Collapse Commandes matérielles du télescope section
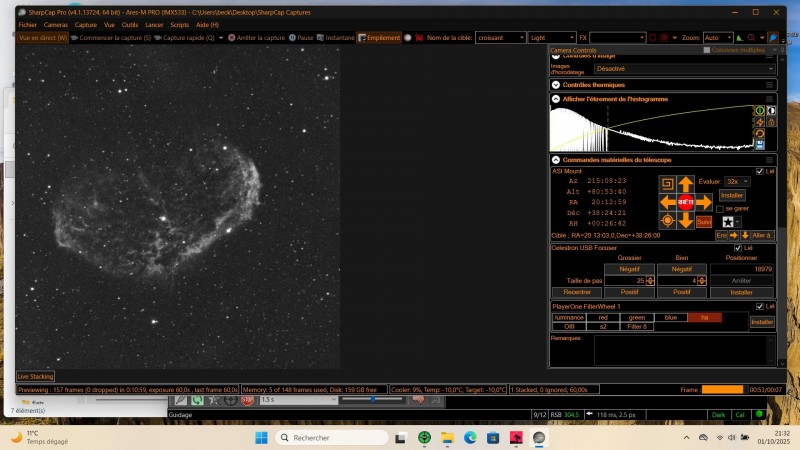The width and height of the screenshot is (800, 450). 556,160
